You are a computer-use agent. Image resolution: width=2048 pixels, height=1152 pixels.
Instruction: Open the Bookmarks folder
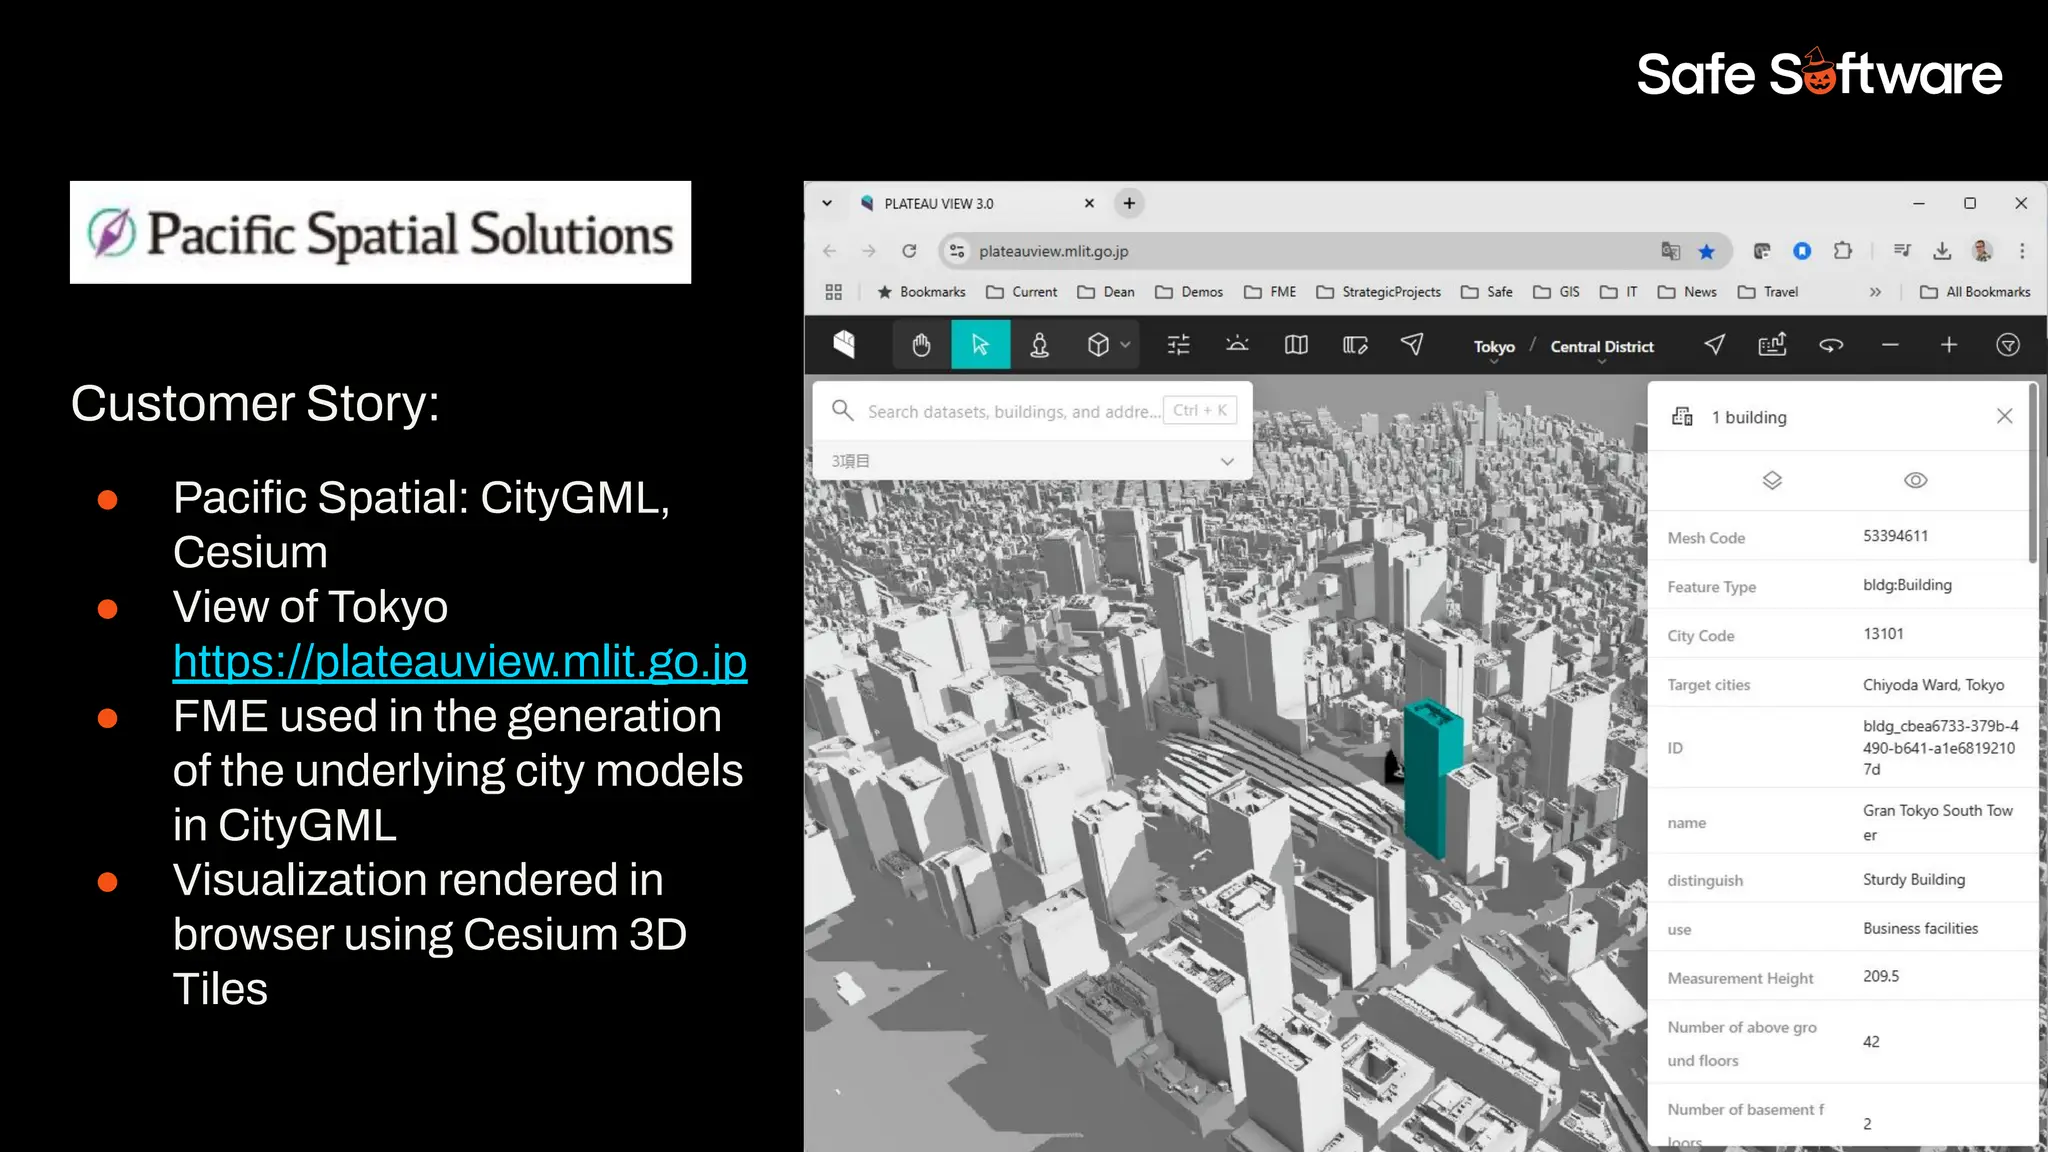point(921,292)
